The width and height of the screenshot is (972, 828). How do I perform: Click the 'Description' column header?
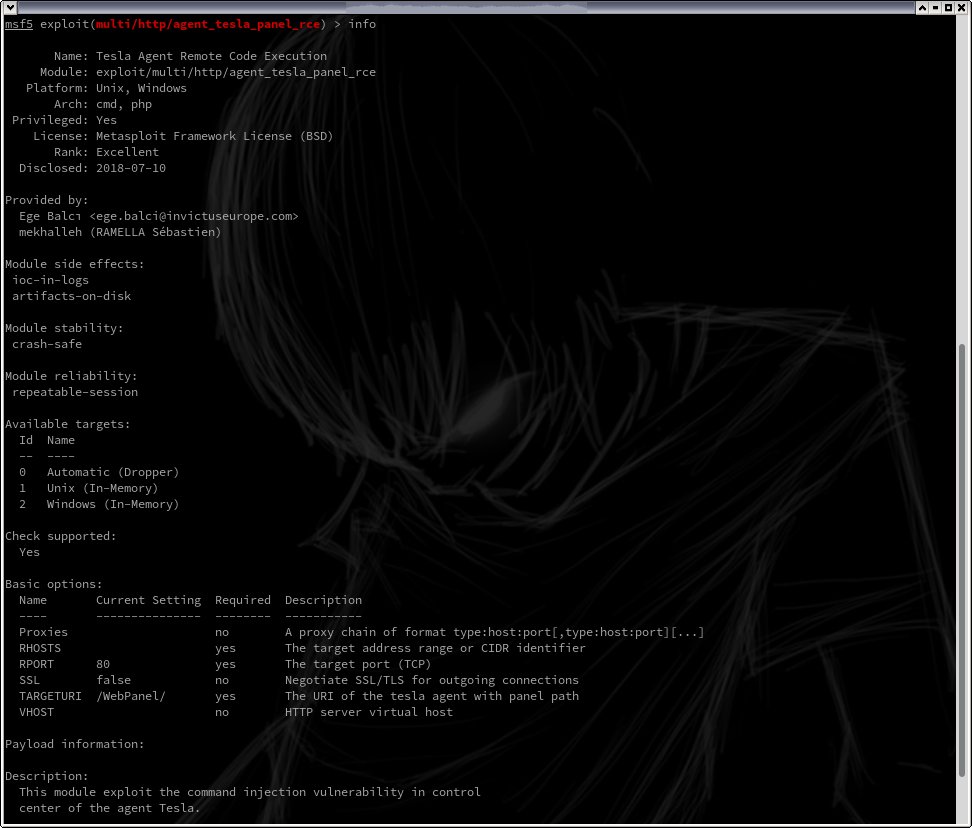tap(324, 600)
